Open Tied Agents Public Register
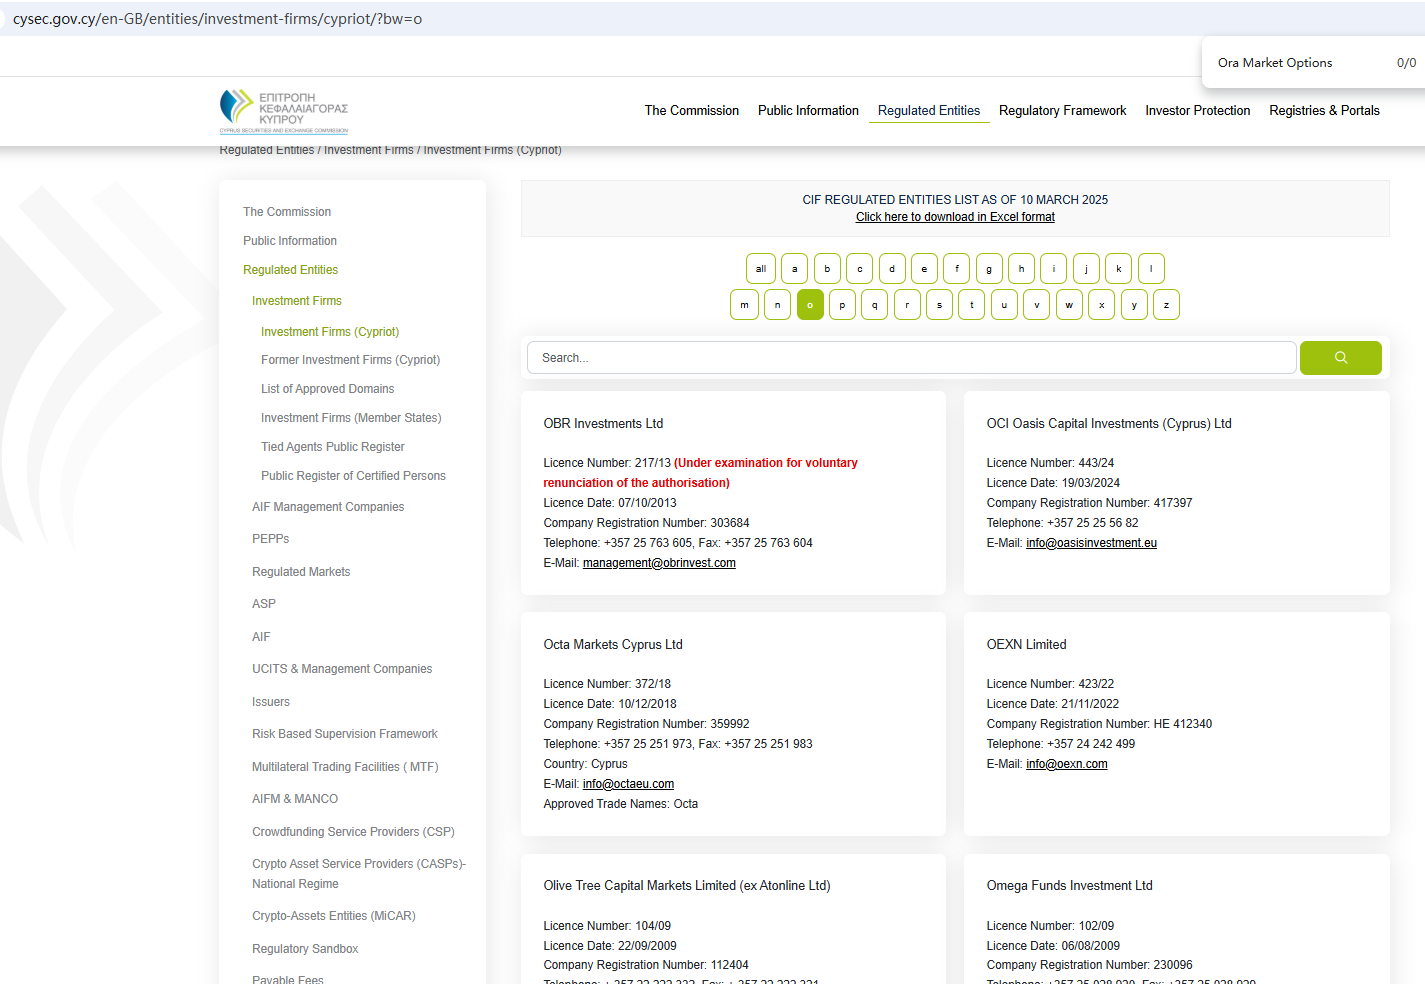The width and height of the screenshot is (1425, 984). (x=332, y=447)
